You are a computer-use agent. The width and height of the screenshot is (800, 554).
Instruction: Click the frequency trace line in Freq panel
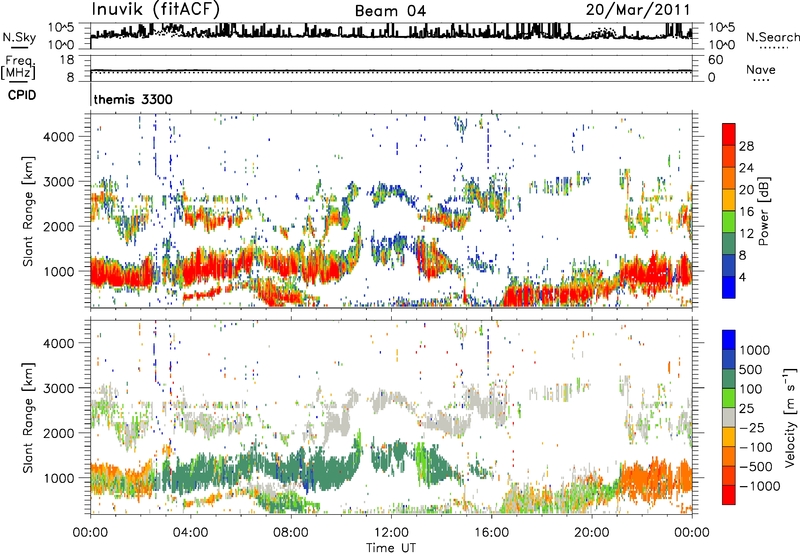tap(391, 70)
